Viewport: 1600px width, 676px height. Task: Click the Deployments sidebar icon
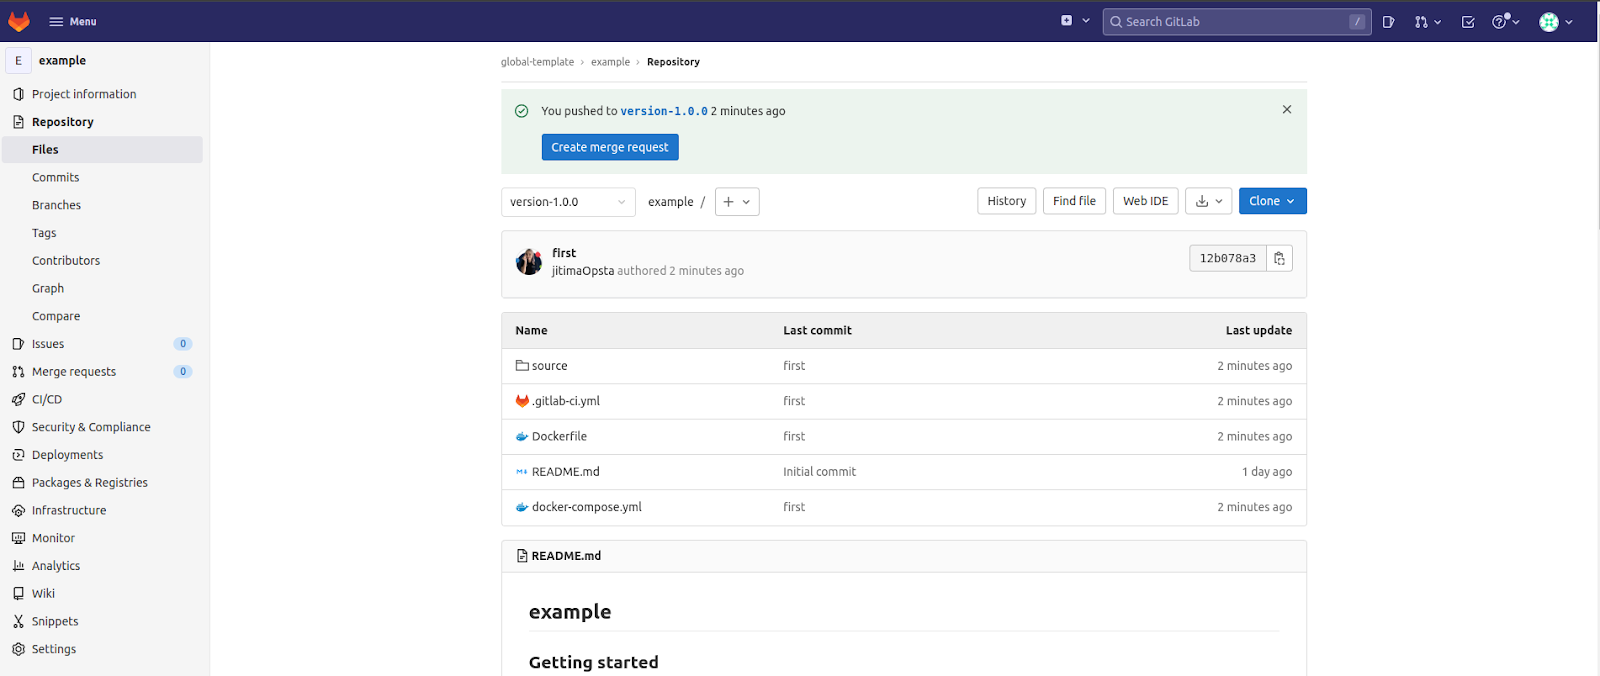pos(18,455)
